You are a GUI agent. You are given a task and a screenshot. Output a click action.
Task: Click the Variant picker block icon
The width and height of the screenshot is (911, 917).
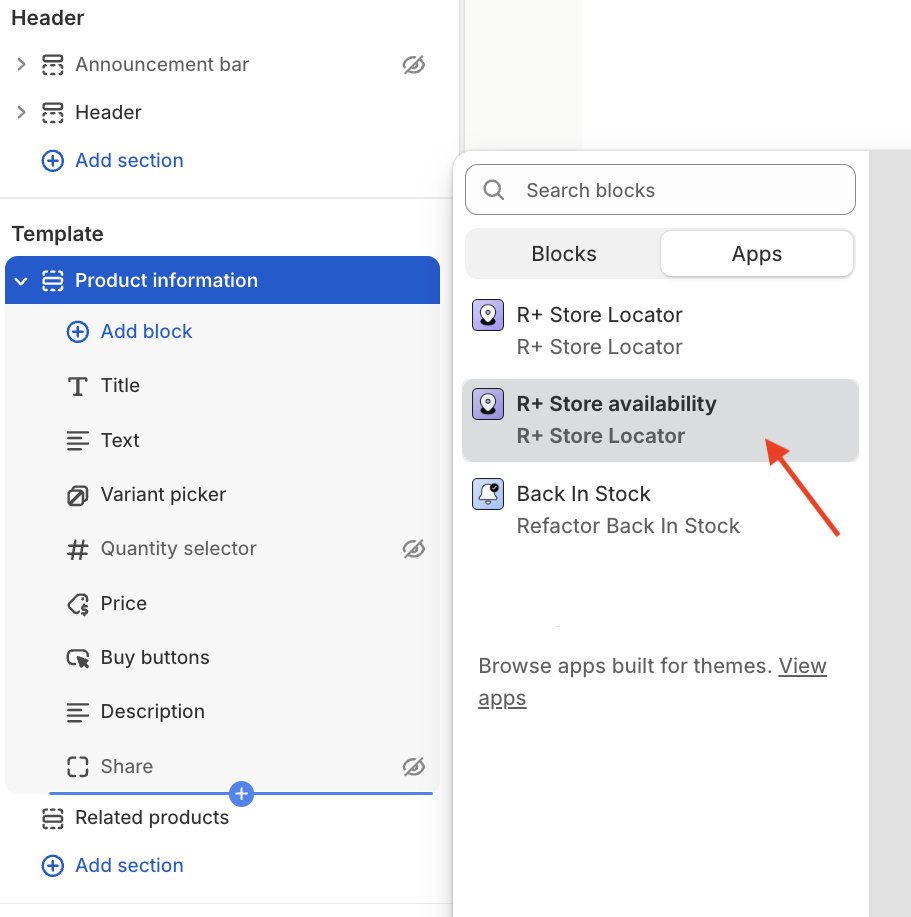coord(78,495)
